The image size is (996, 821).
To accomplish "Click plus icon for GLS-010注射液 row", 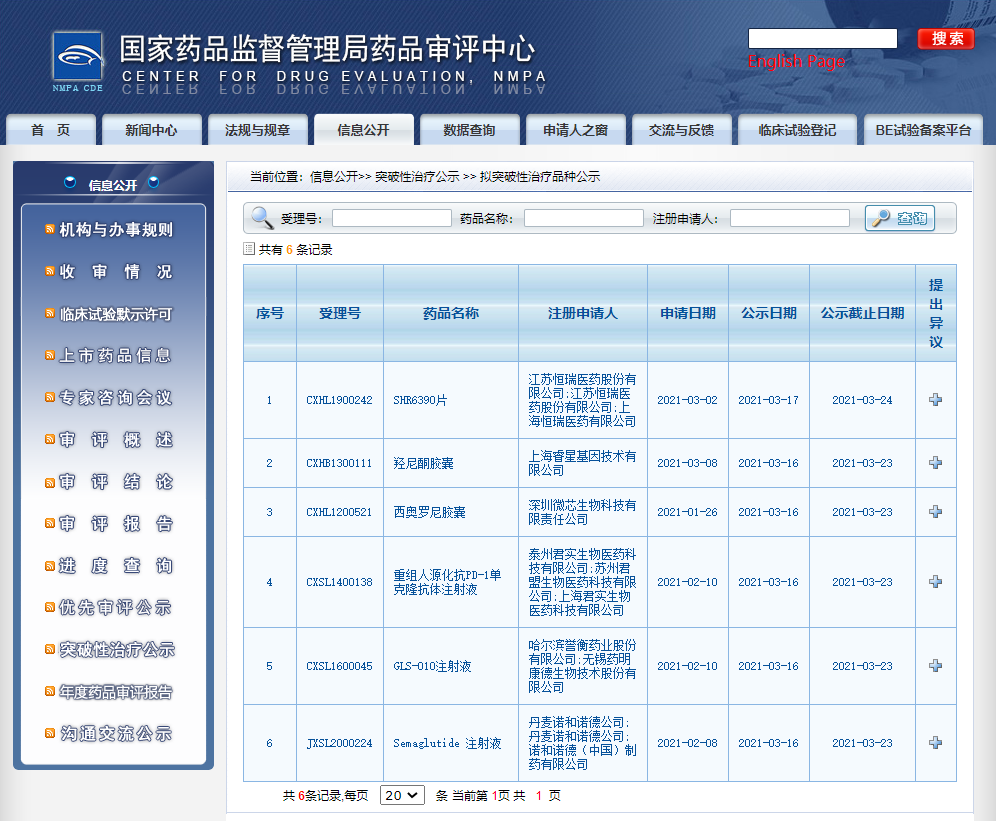I will click(x=935, y=665).
